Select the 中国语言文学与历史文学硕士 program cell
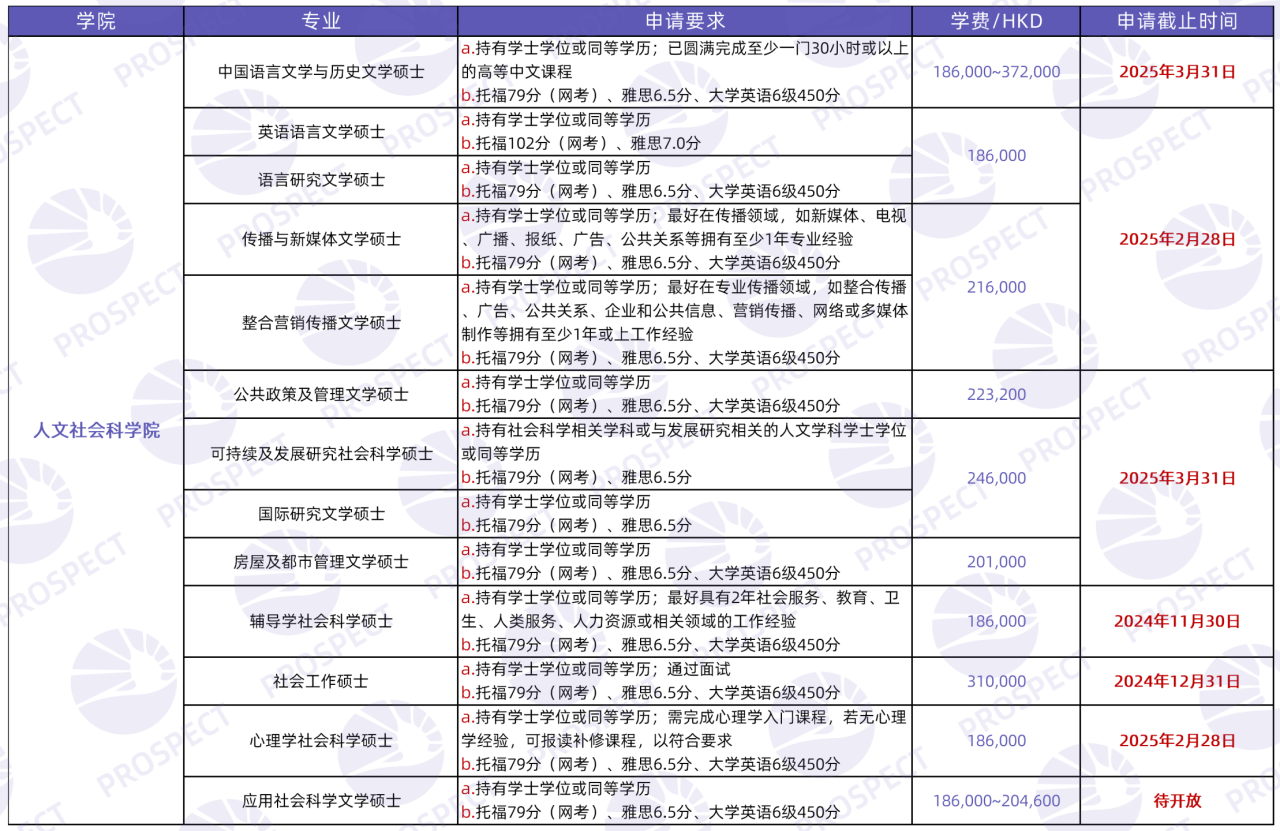 321,72
